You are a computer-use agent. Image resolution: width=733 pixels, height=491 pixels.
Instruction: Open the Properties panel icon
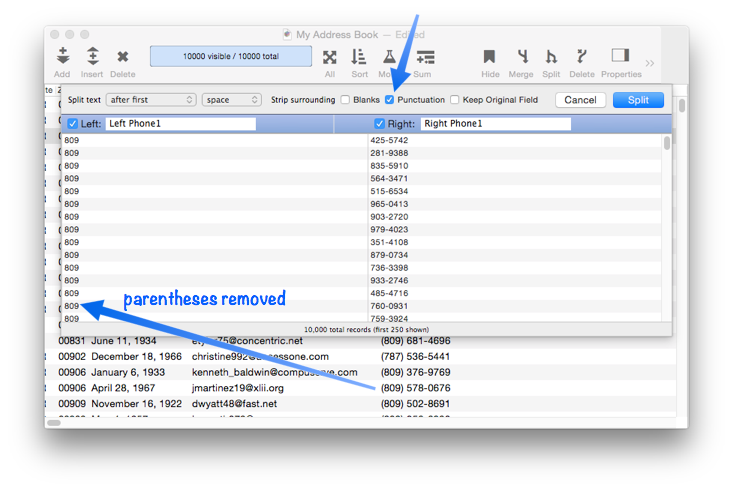tap(620, 58)
